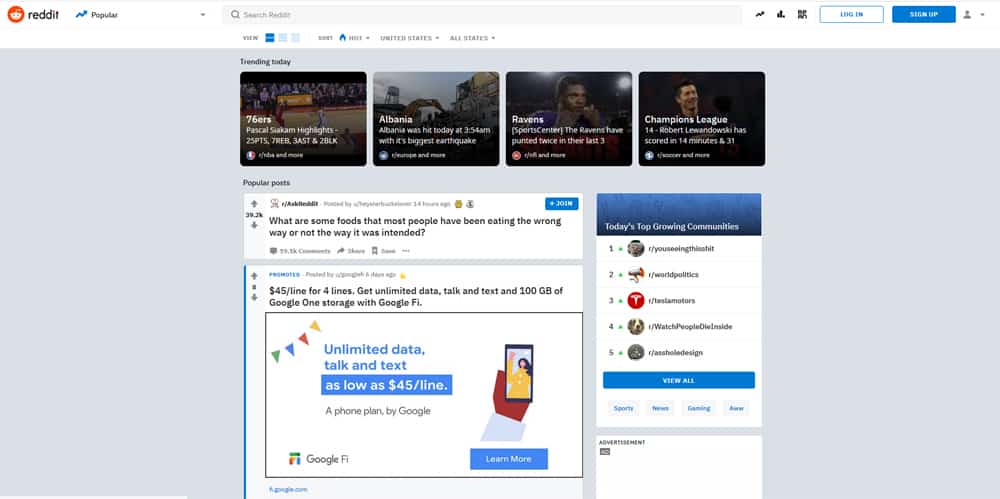Downvote the AskReddit foods post
Image resolution: width=1000 pixels, height=499 pixels.
click(x=254, y=225)
